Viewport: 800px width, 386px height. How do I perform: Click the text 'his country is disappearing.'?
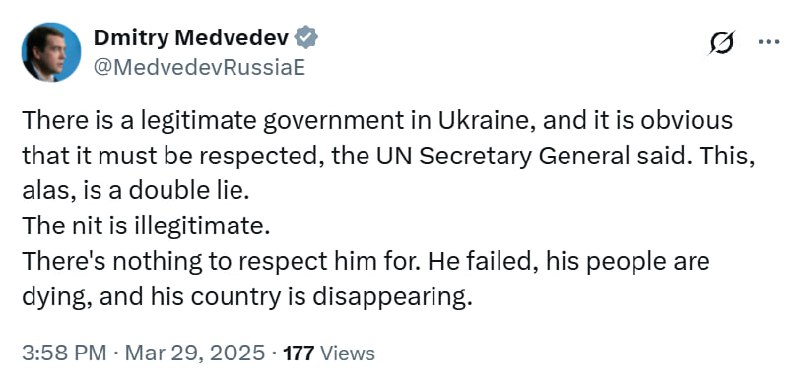tap(308, 298)
